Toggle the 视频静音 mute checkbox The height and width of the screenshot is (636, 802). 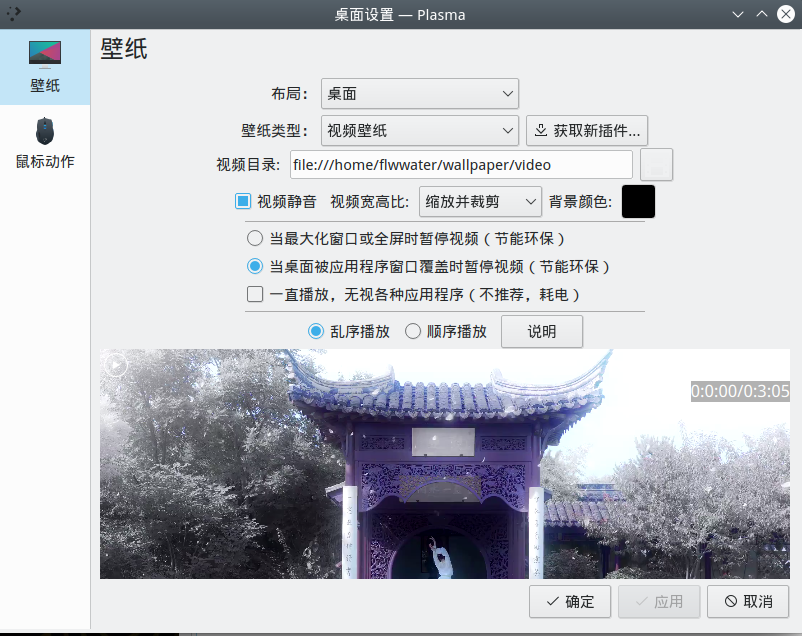(243, 201)
